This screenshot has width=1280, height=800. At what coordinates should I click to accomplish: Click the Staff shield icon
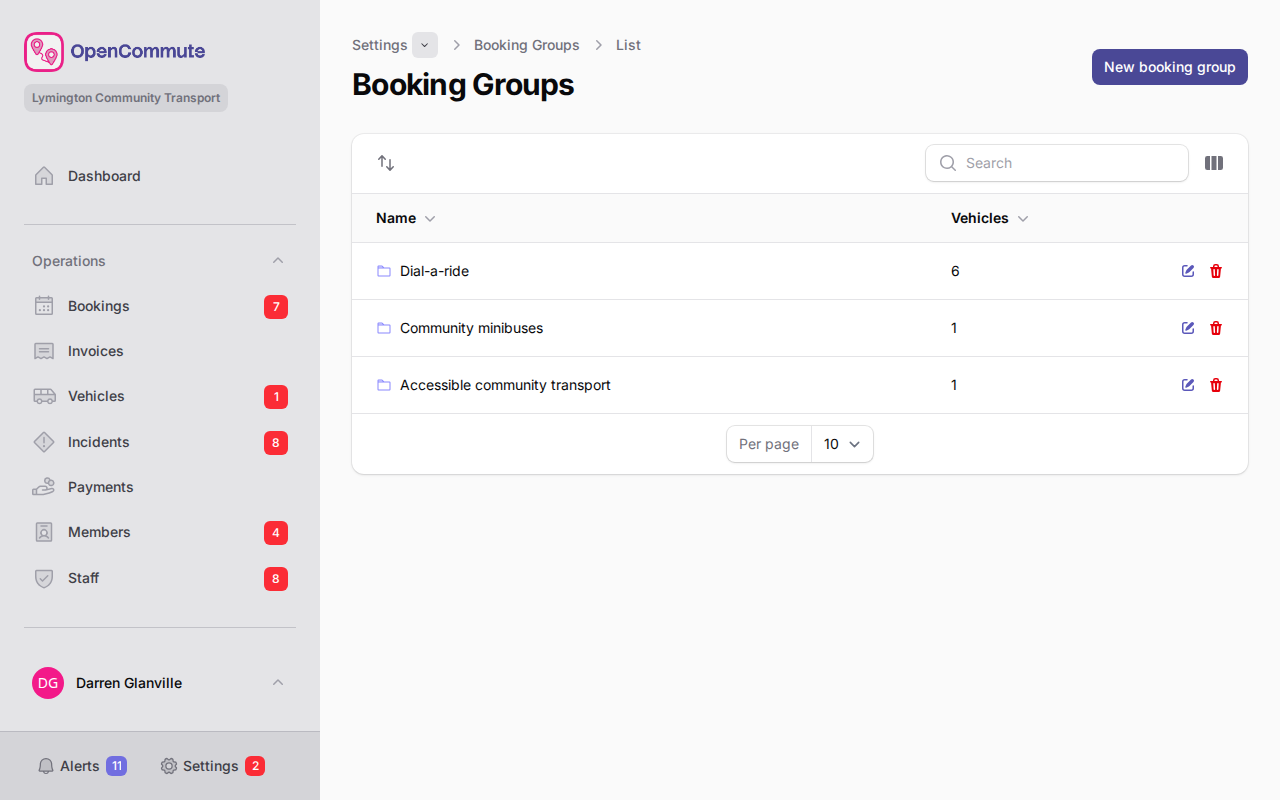44,578
